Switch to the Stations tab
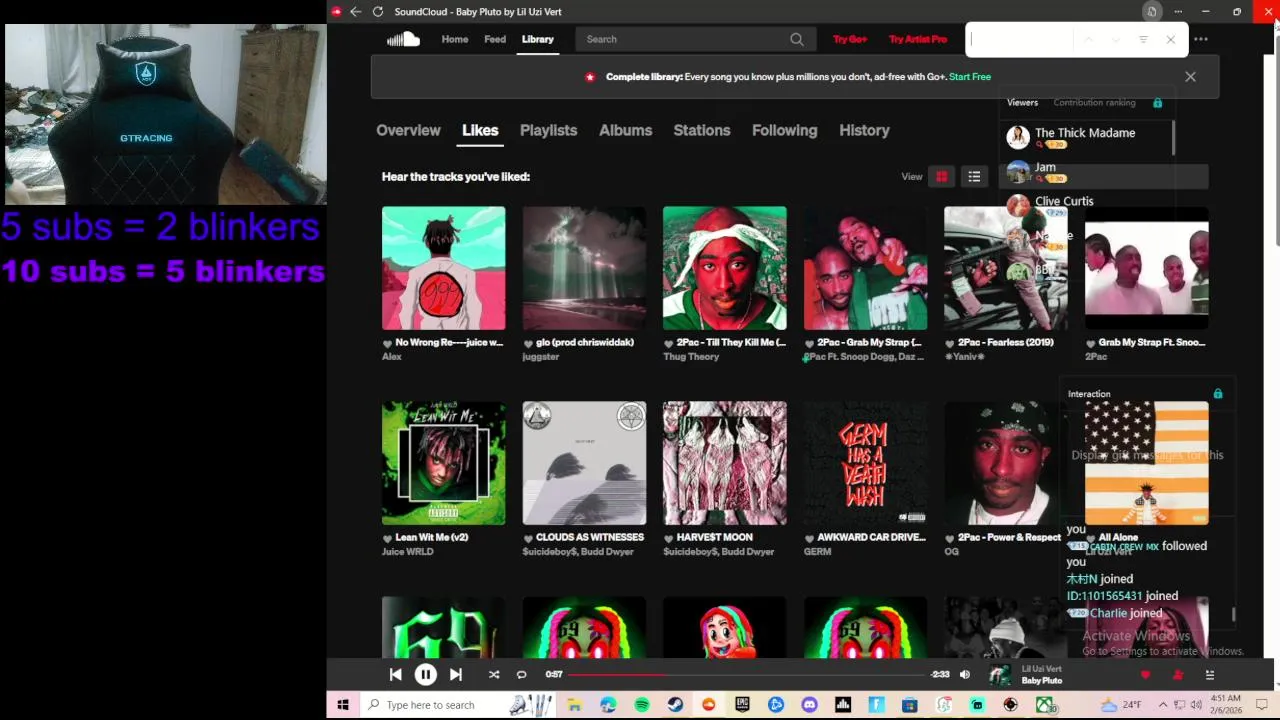The width and height of the screenshot is (1280, 720). [702, 130]
